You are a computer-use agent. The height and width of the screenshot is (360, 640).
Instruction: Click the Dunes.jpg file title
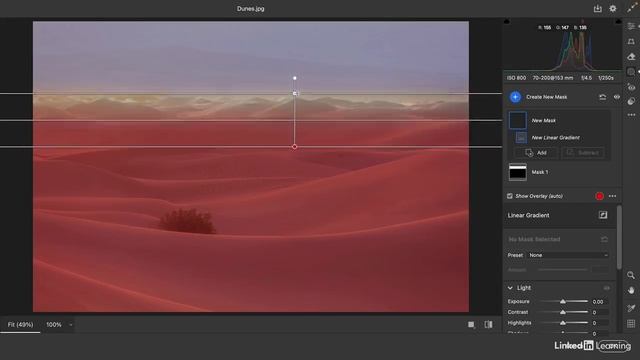point(251,9)
